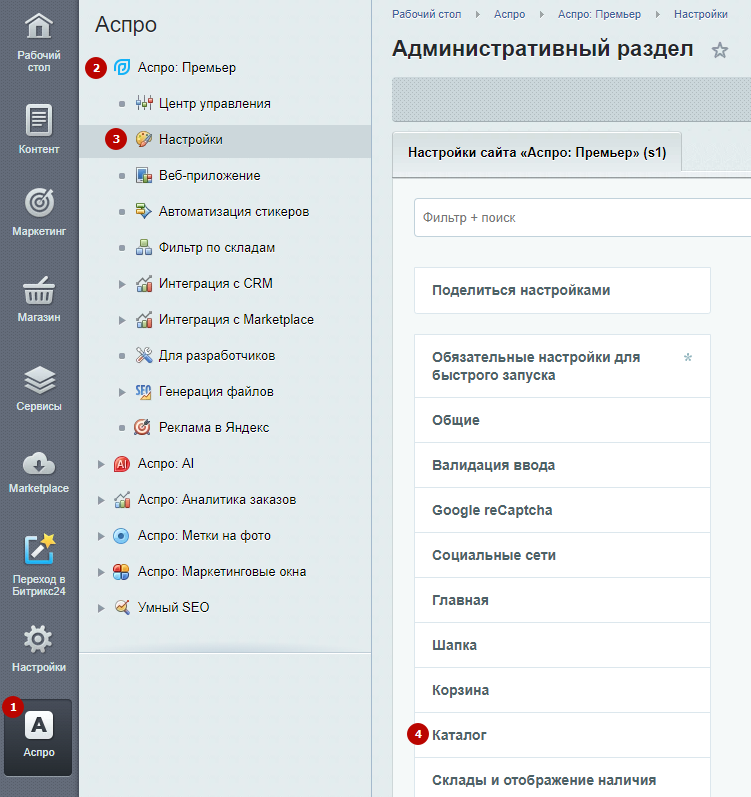751x797 pixels.
Task: Open the Сервисы layers icon
Action: point(39,380)
